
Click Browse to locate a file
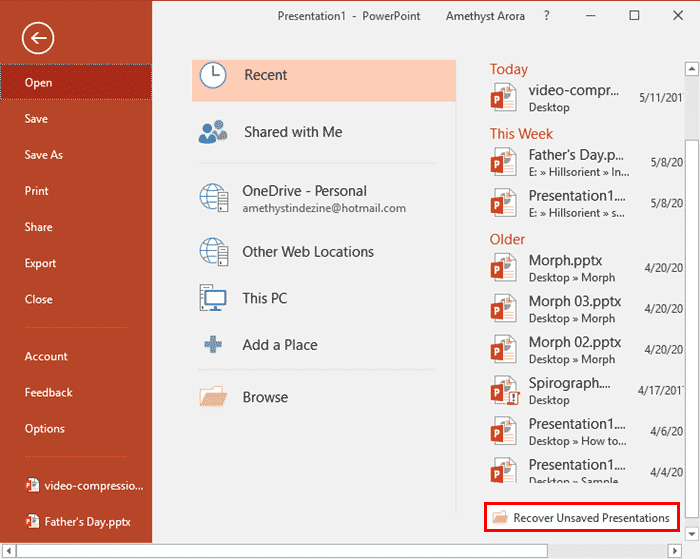coord(324,397)
